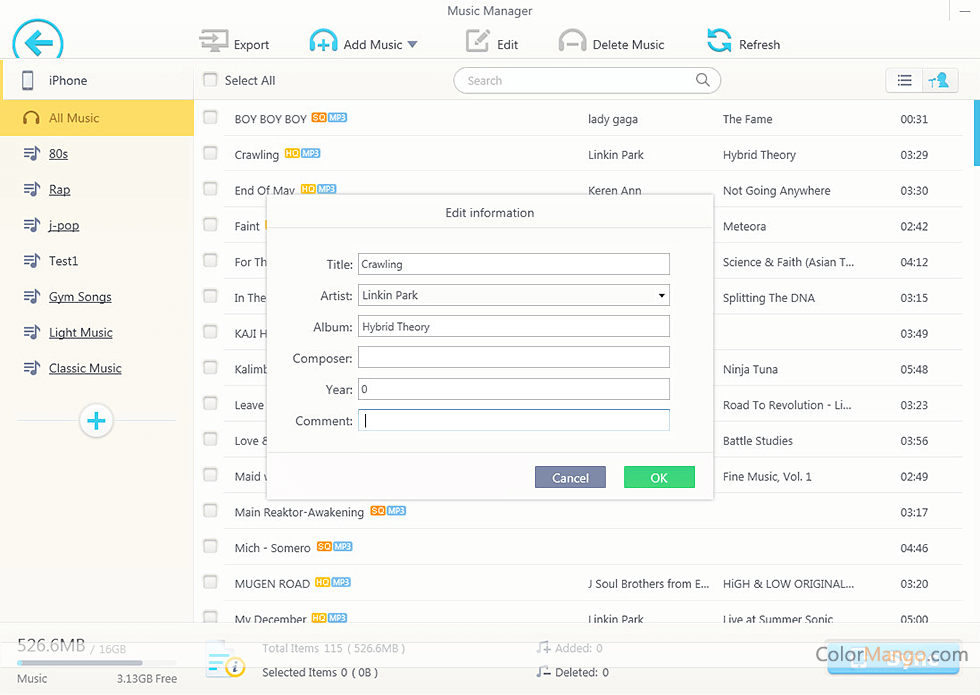Screen dimensions: 980x695
Task: Click the Delete Music icon
Action: 572,42
